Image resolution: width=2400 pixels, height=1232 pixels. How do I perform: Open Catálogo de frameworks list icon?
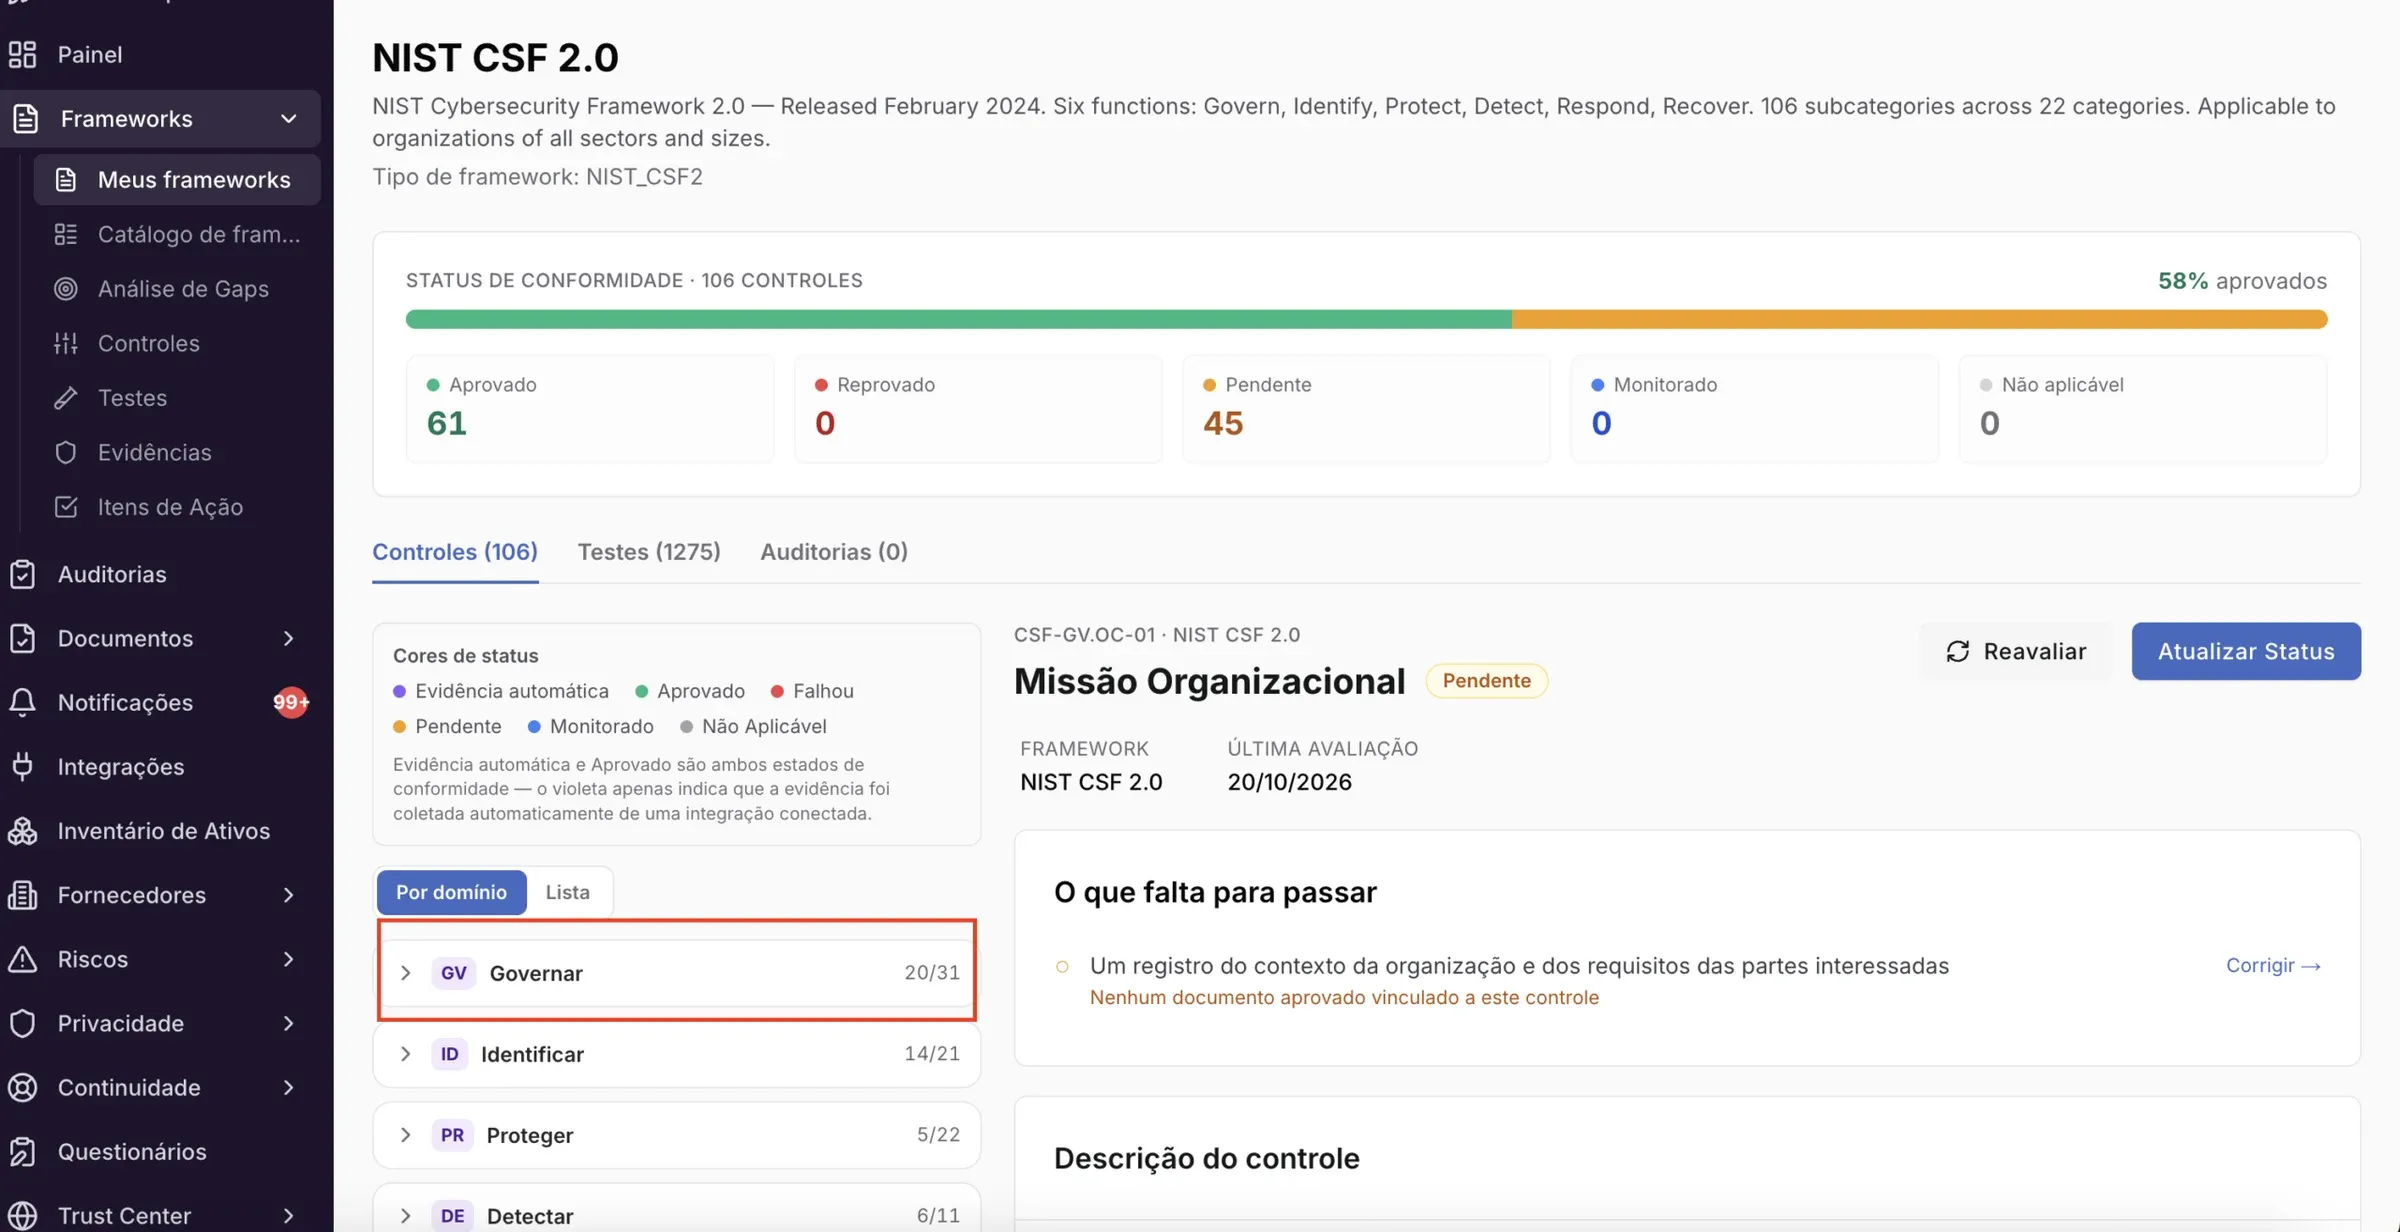66,234
